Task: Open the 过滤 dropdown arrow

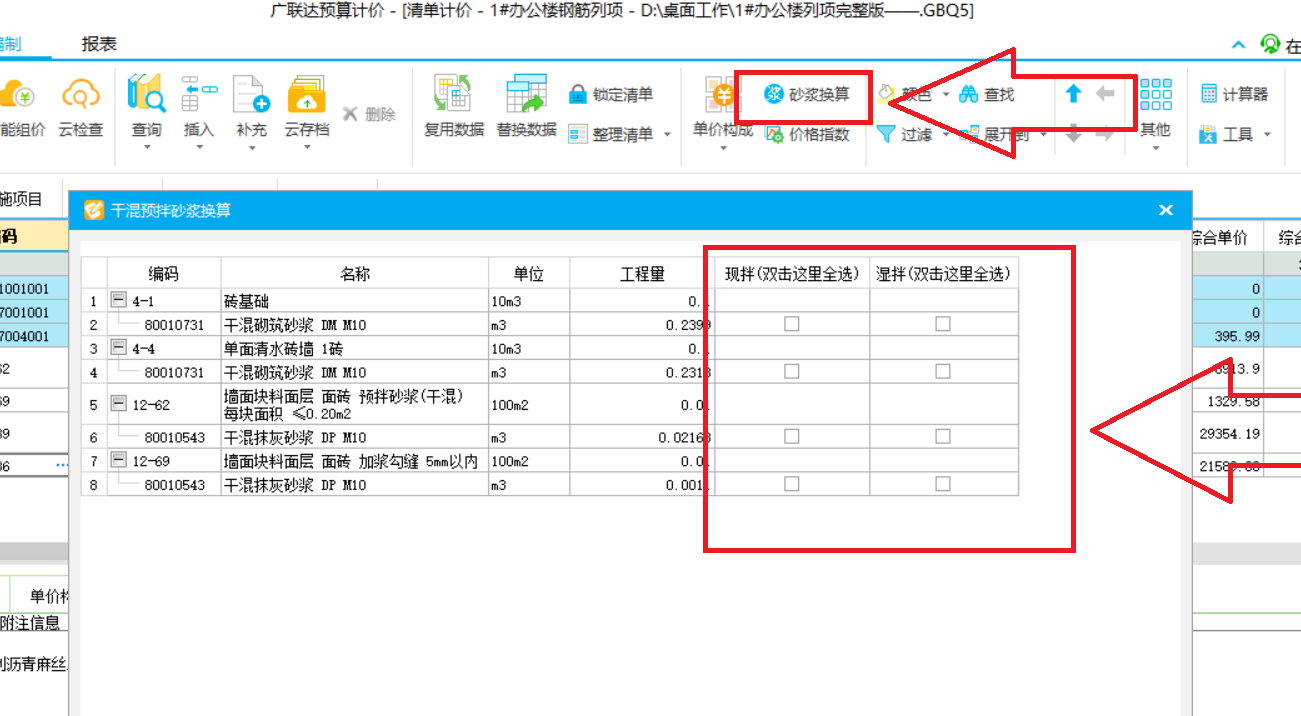Action: pos(946,135)
